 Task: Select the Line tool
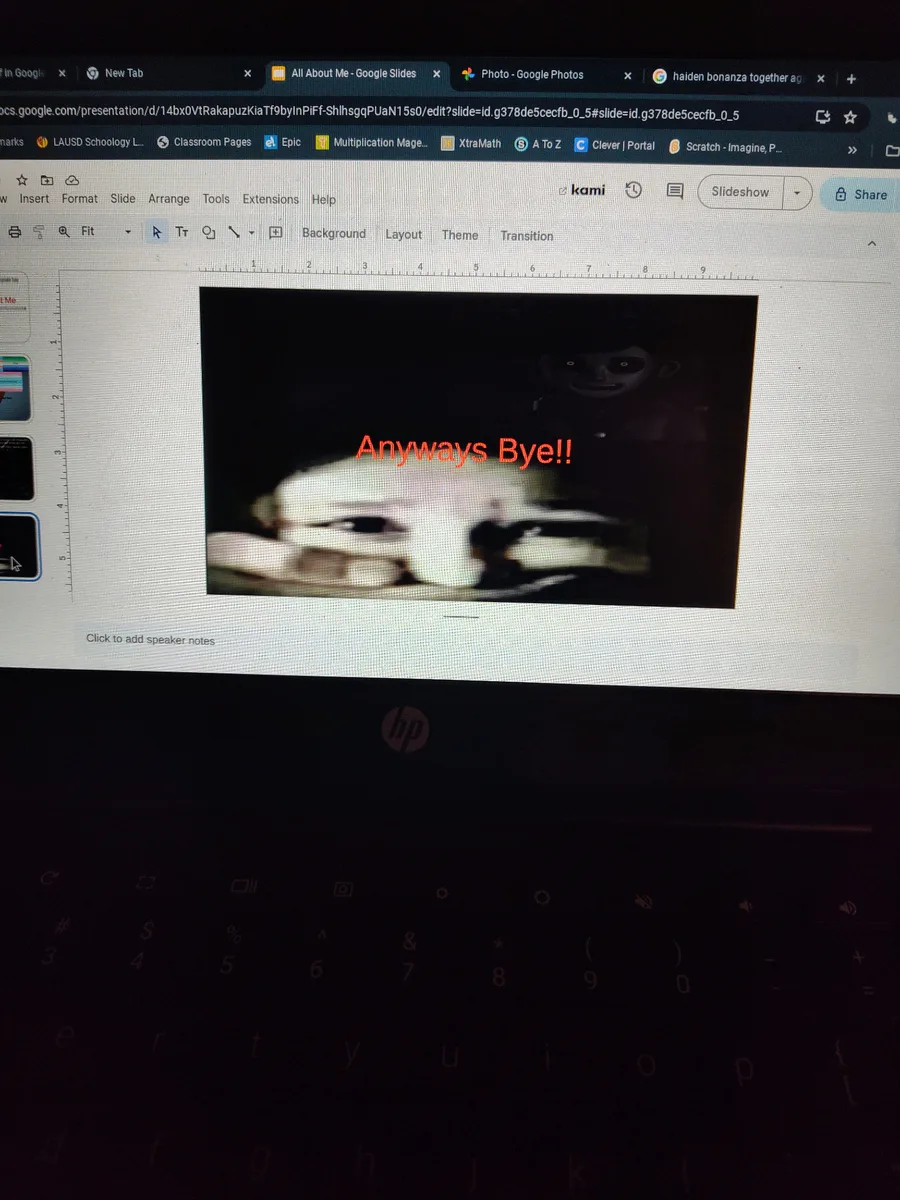234,233
